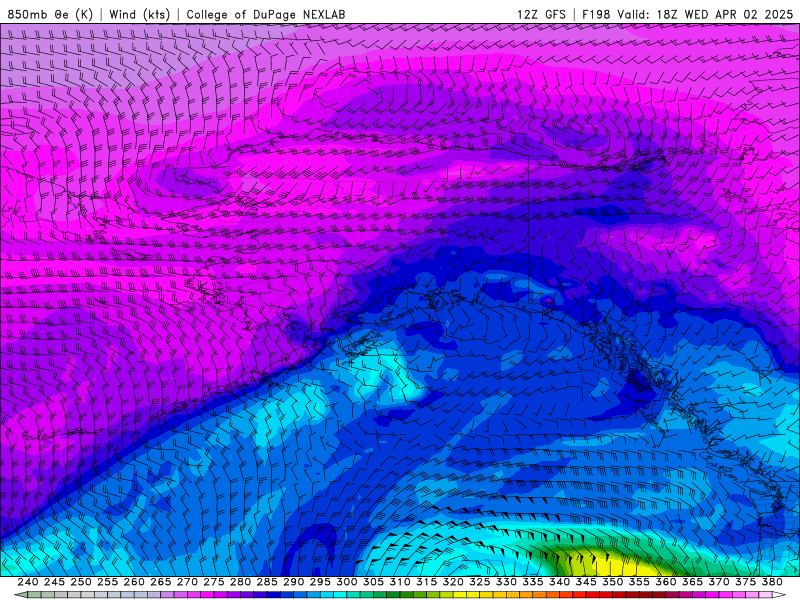Select the 335 legend number

click(x=533, y=582)
